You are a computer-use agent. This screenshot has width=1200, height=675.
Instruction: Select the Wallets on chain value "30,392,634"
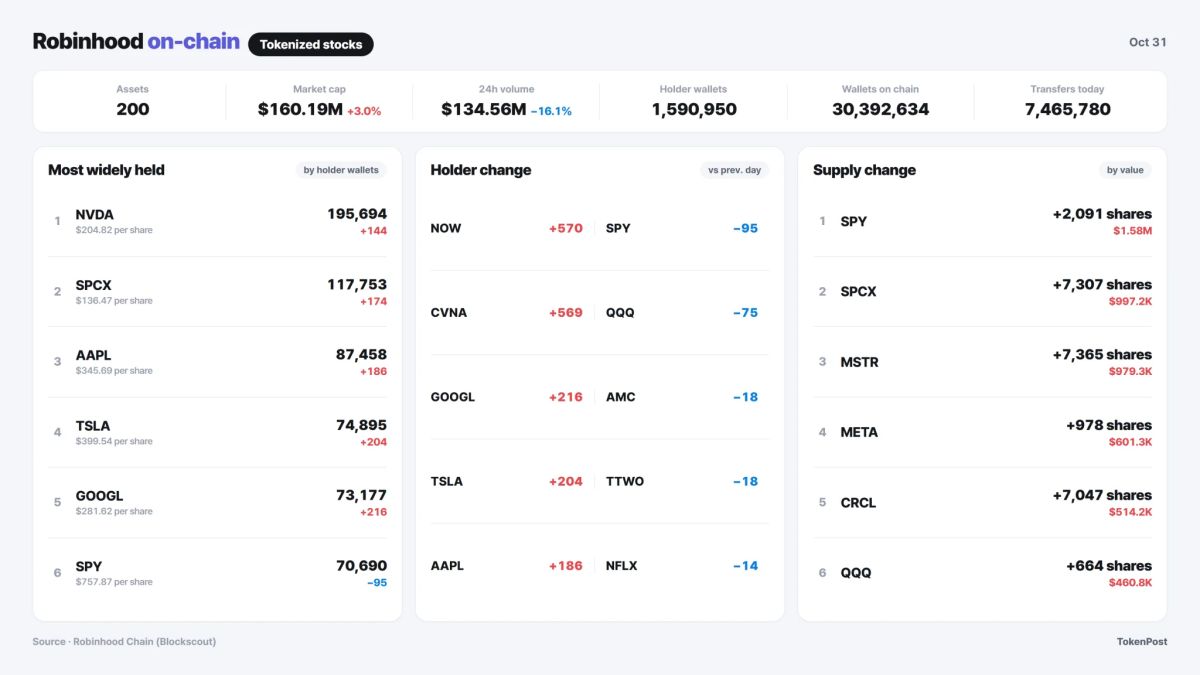coord(880,110)
